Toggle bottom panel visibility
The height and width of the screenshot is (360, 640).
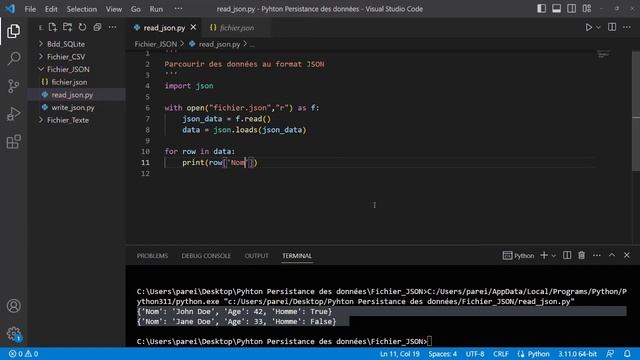556,9
